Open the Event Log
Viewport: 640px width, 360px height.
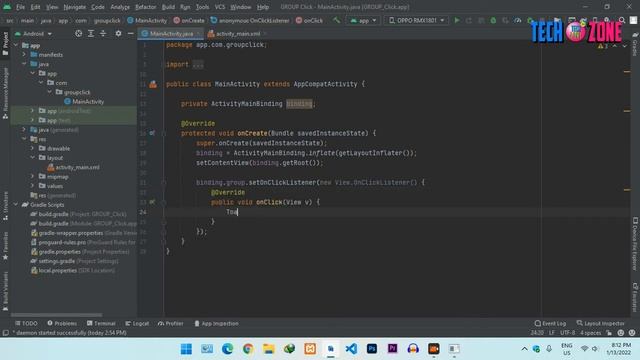tap(550, 323)
